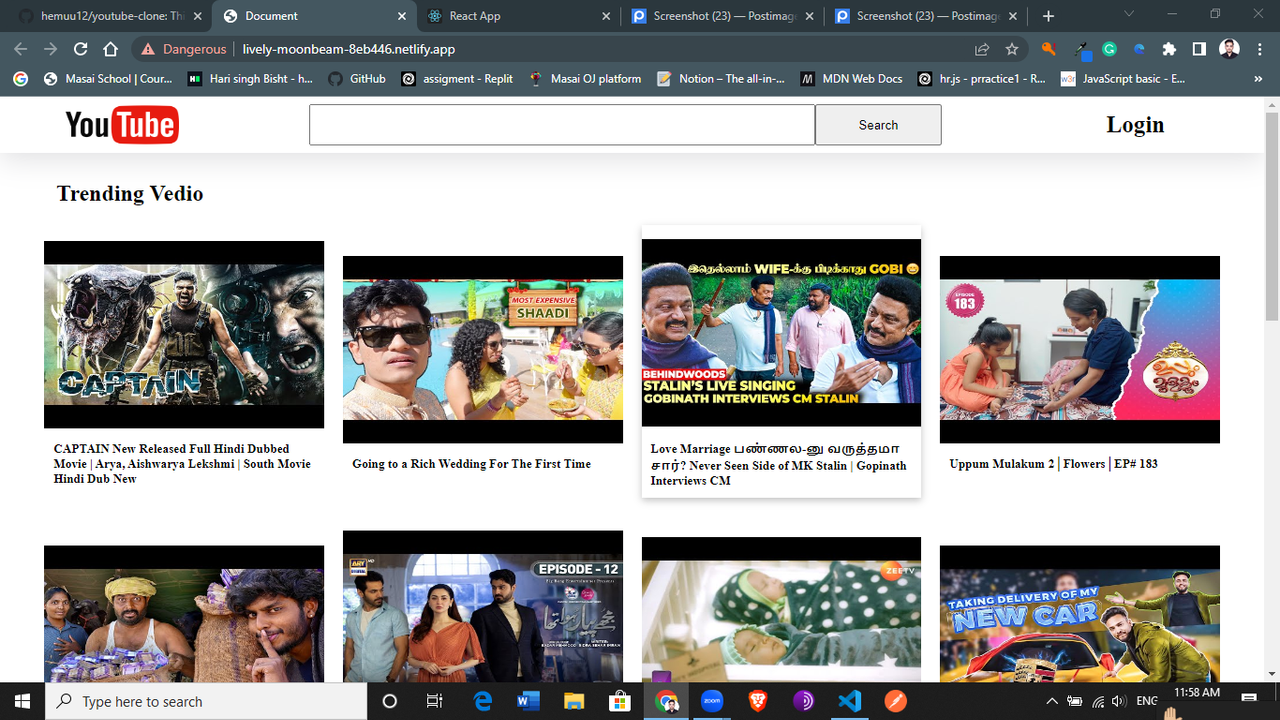
Task: Open the CAPTAIN movie thumbnail
Action: [184, 335]
